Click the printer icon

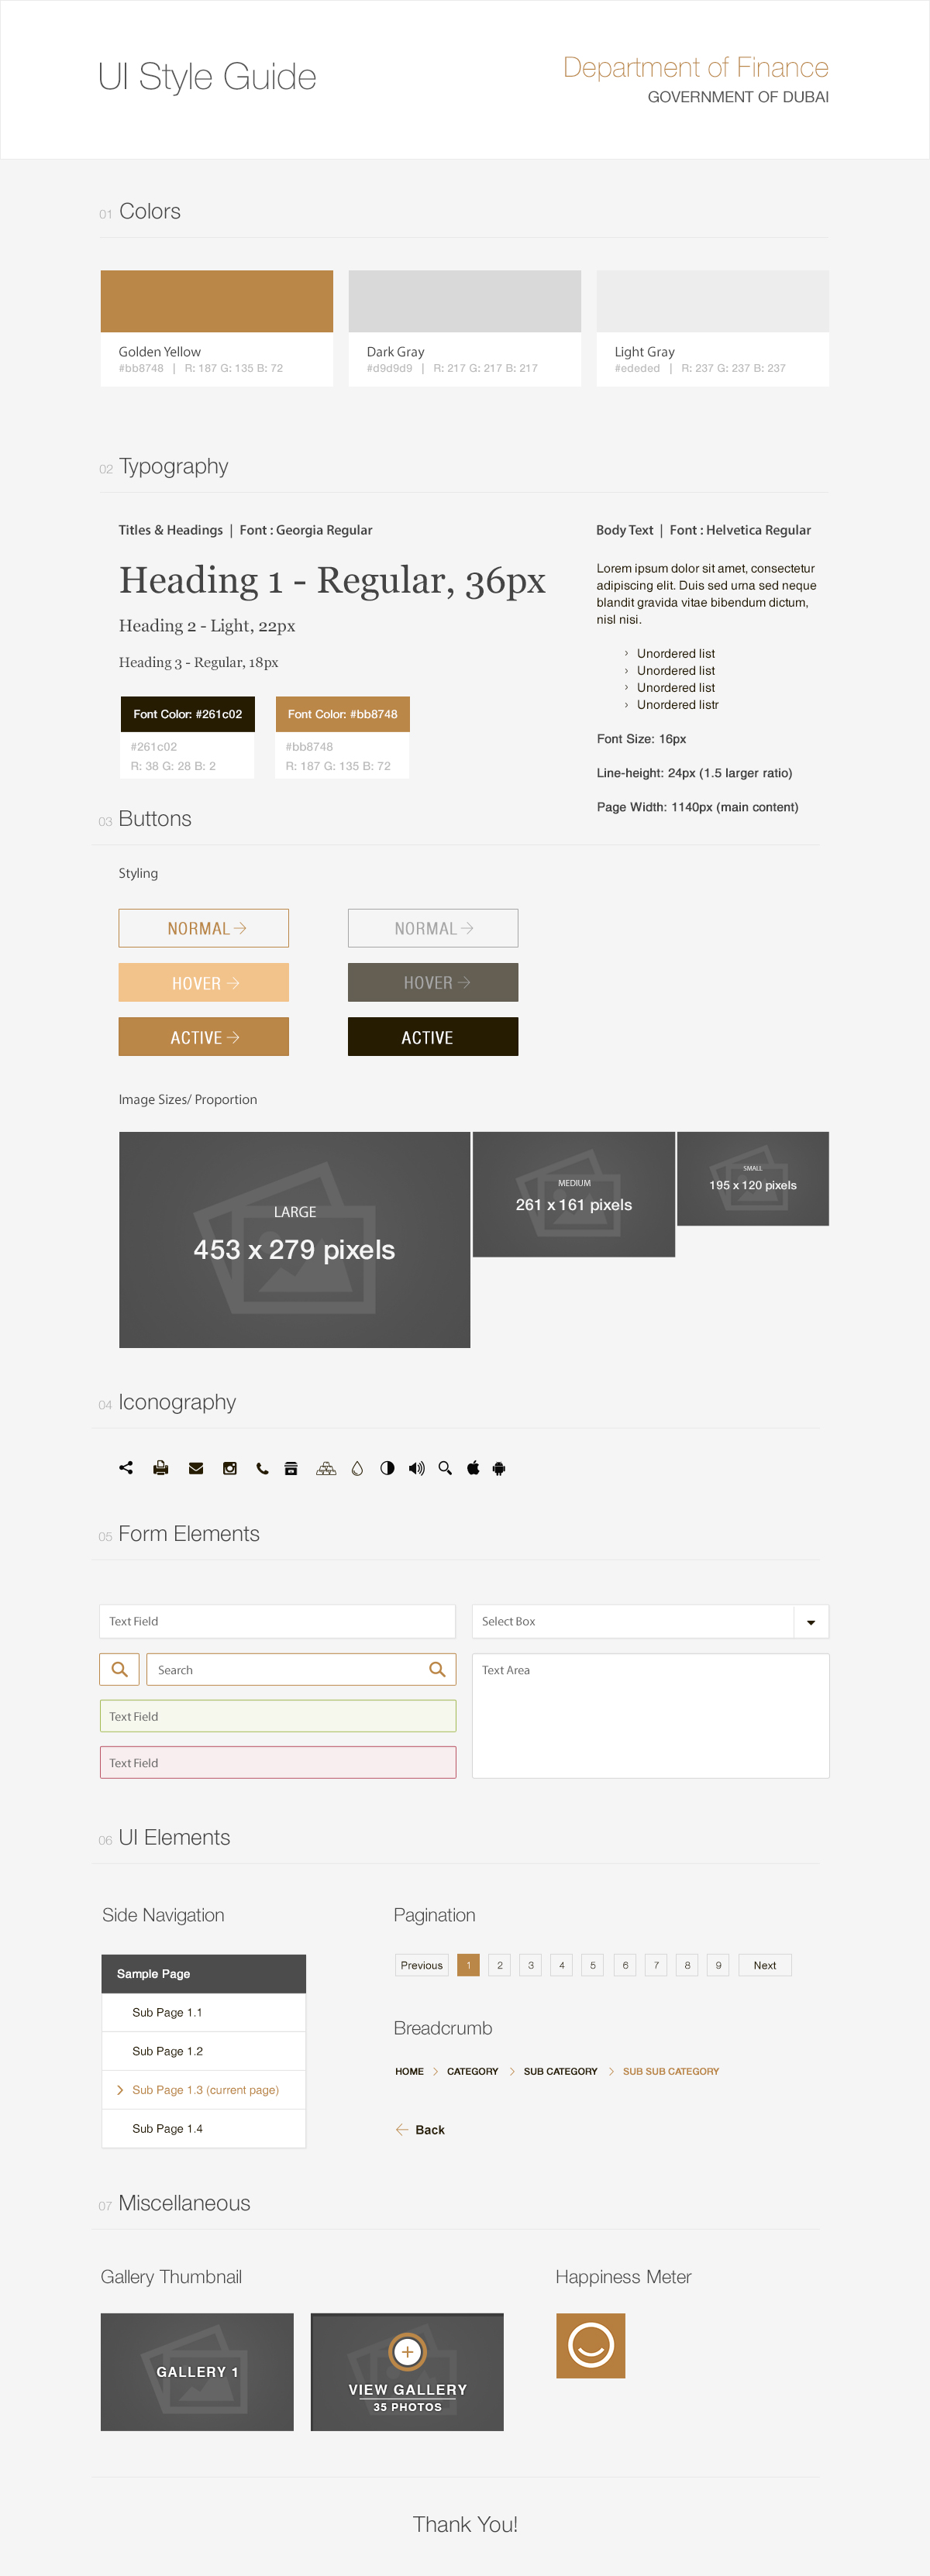point(160,1468)
